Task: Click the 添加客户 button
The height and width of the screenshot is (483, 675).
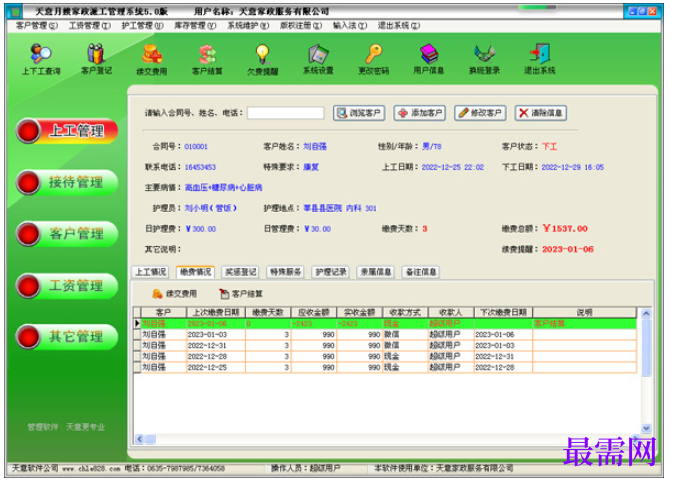Action: click(420, 113)
